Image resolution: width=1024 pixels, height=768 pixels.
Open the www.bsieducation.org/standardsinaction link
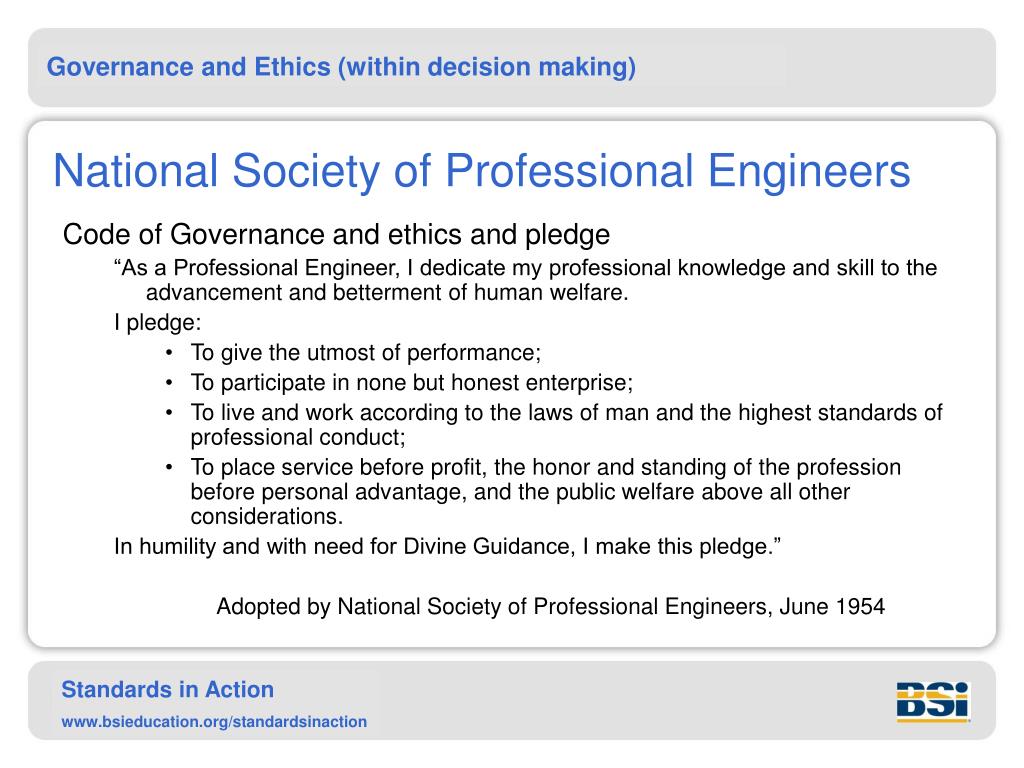tap(214, 722)
